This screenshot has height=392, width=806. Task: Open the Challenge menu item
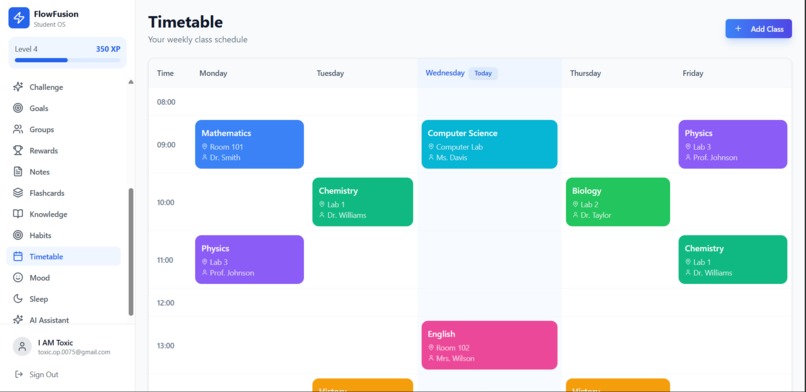63,87
